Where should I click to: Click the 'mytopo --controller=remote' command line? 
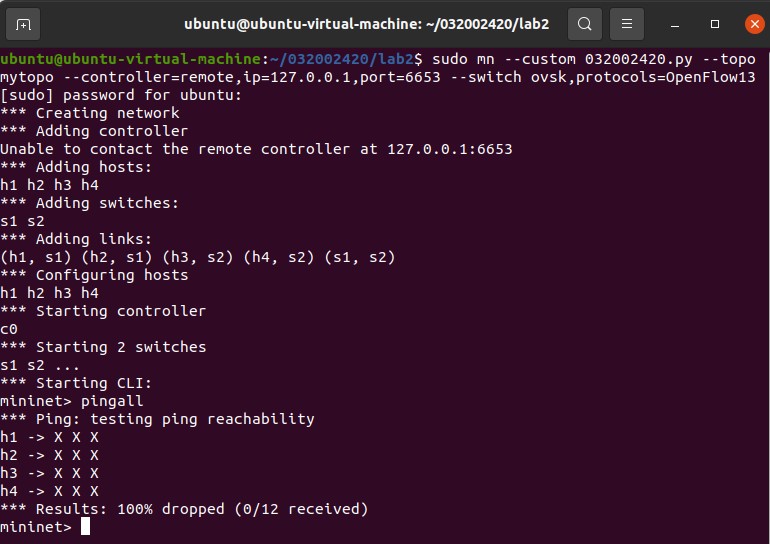click(378, 77)
